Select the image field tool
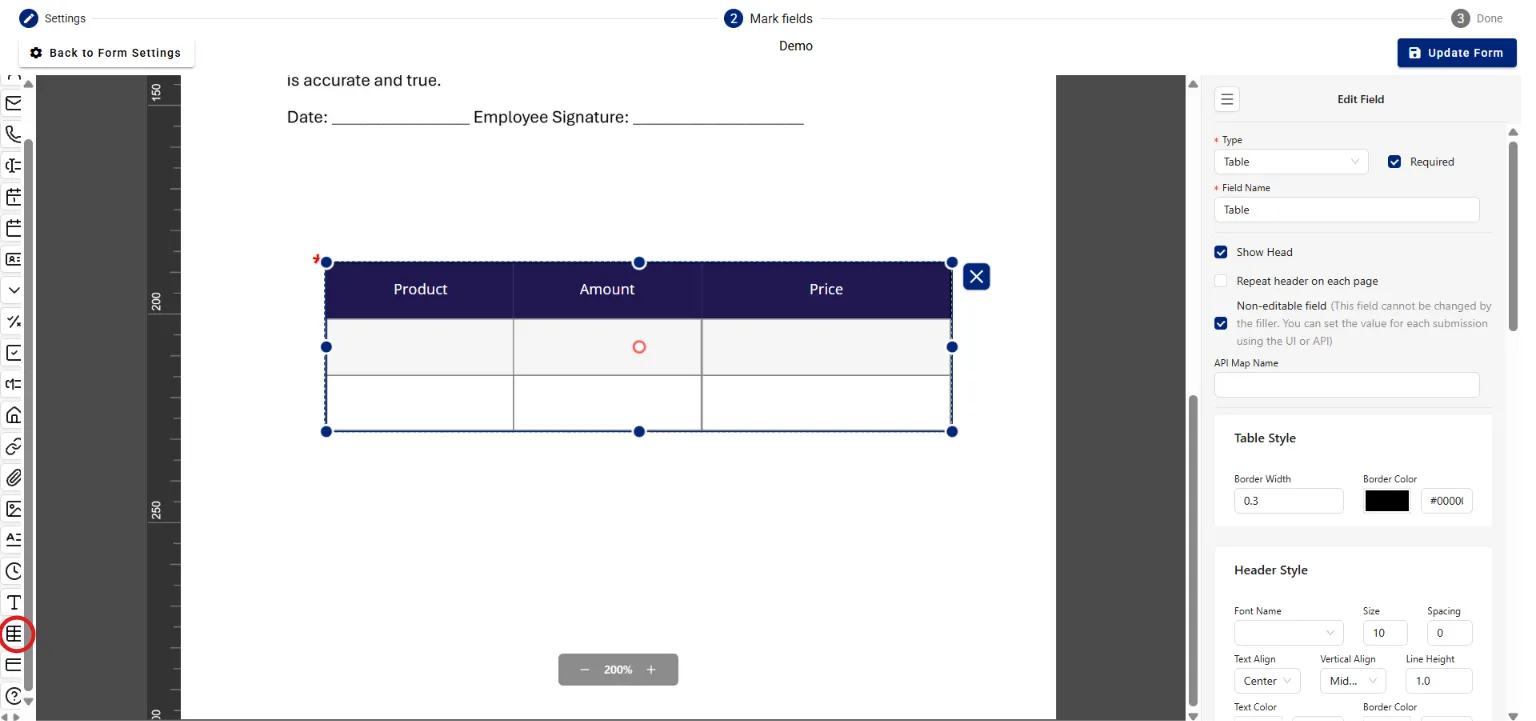 point(14,508)
